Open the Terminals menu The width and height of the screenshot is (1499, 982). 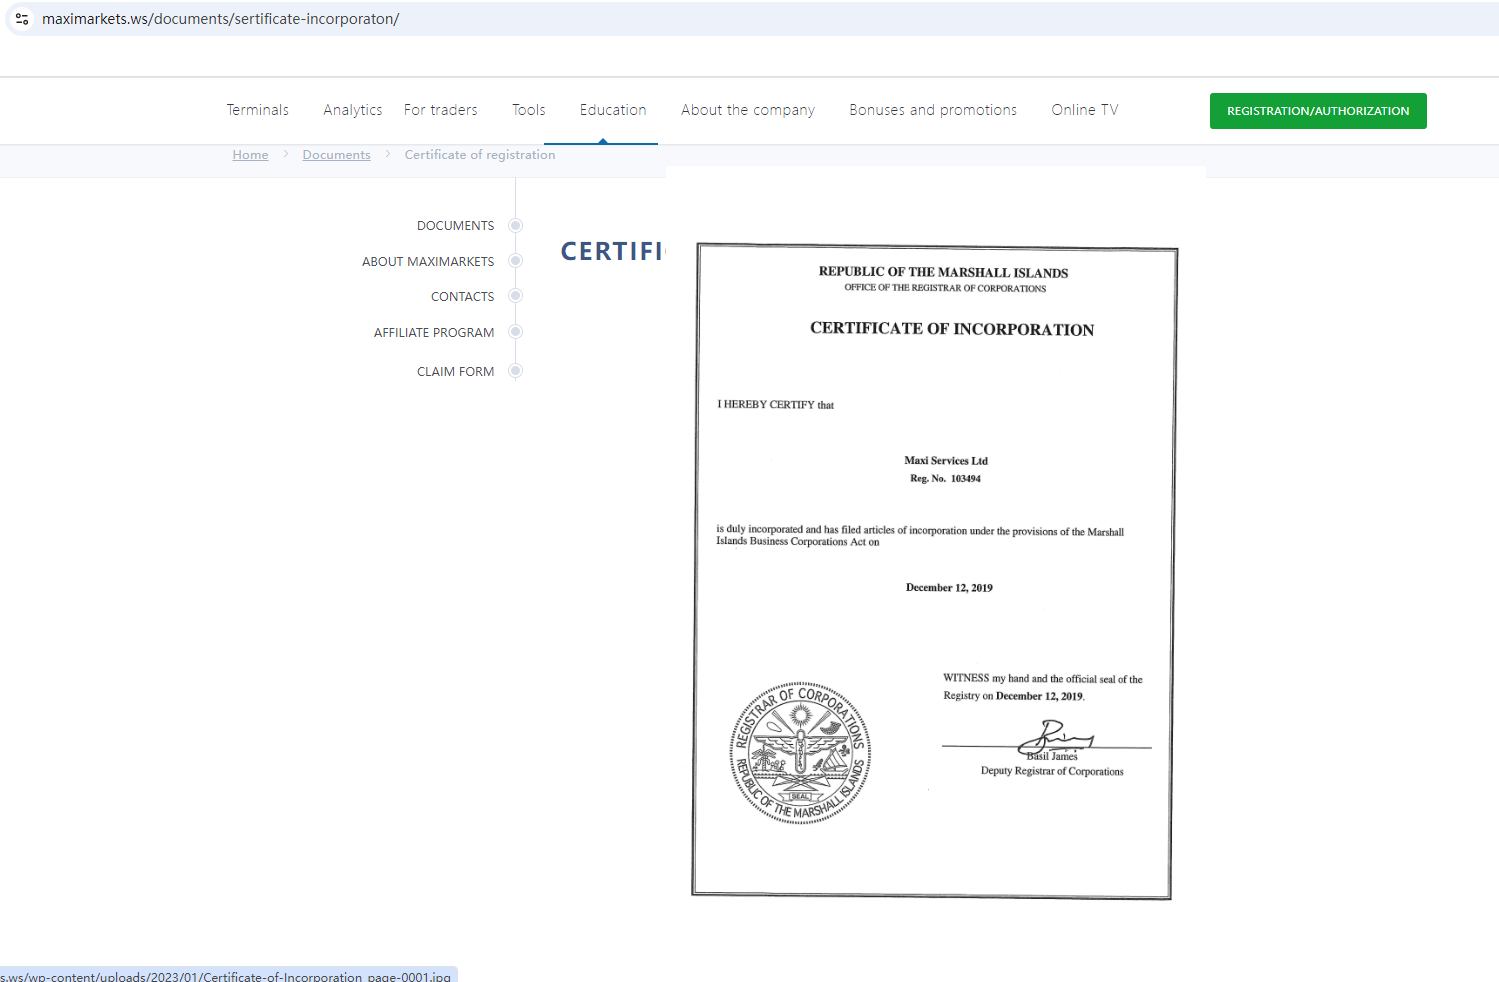click(x=257, y=110)
